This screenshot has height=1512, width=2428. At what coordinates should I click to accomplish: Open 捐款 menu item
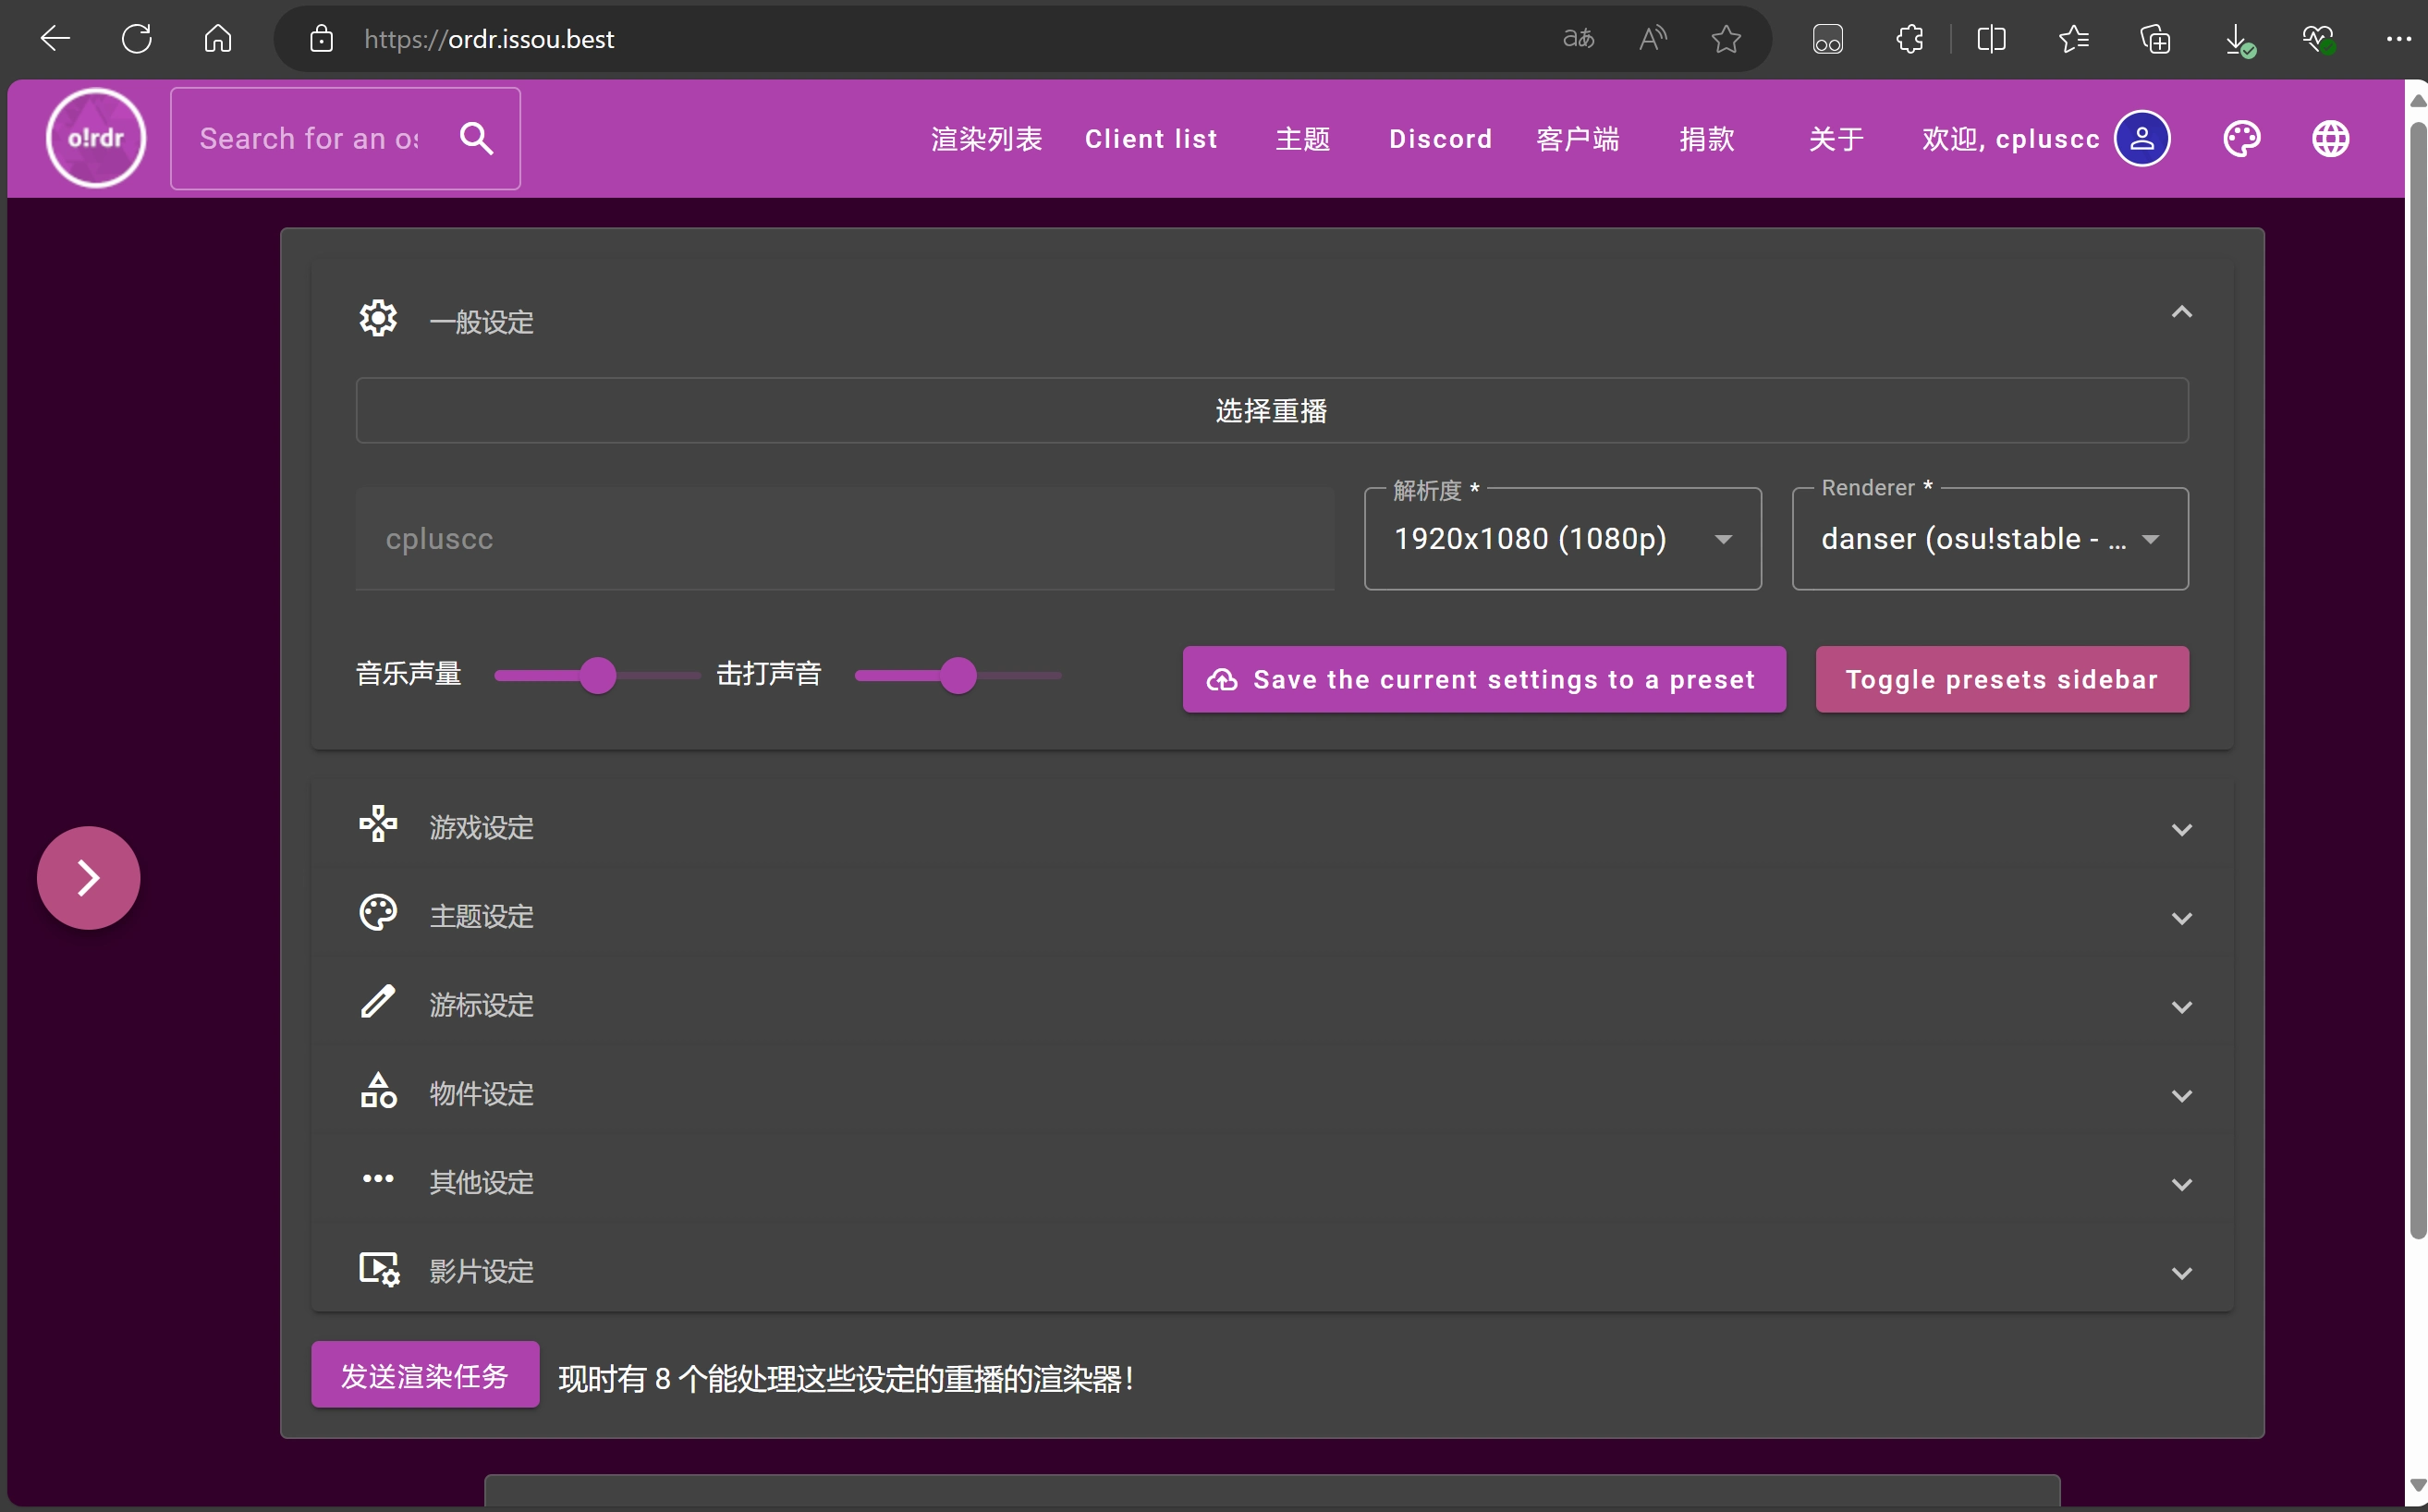(x=1706, y=139)
